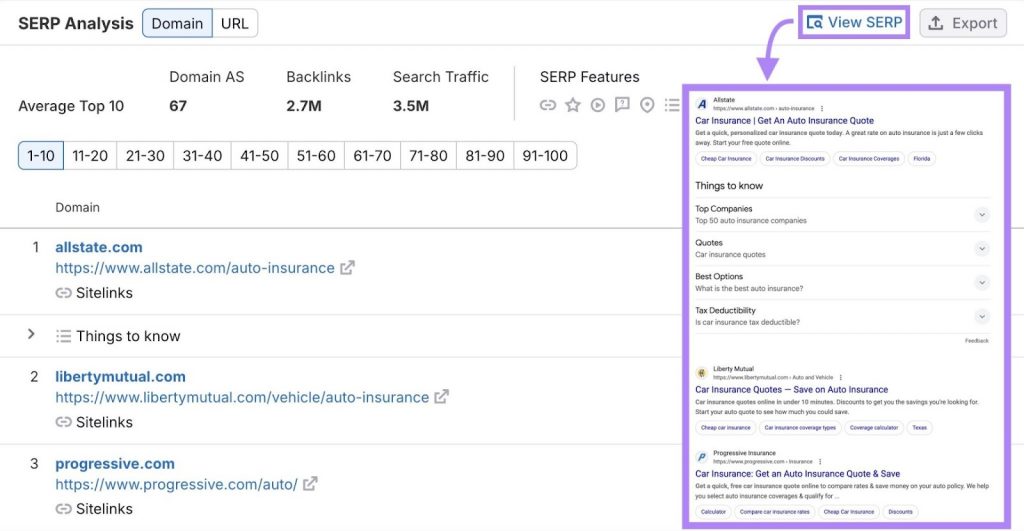Viewport: 1024px width, 531px height.
Task: Select the 11-20 results page tab
Action: [x=90, y=155]
